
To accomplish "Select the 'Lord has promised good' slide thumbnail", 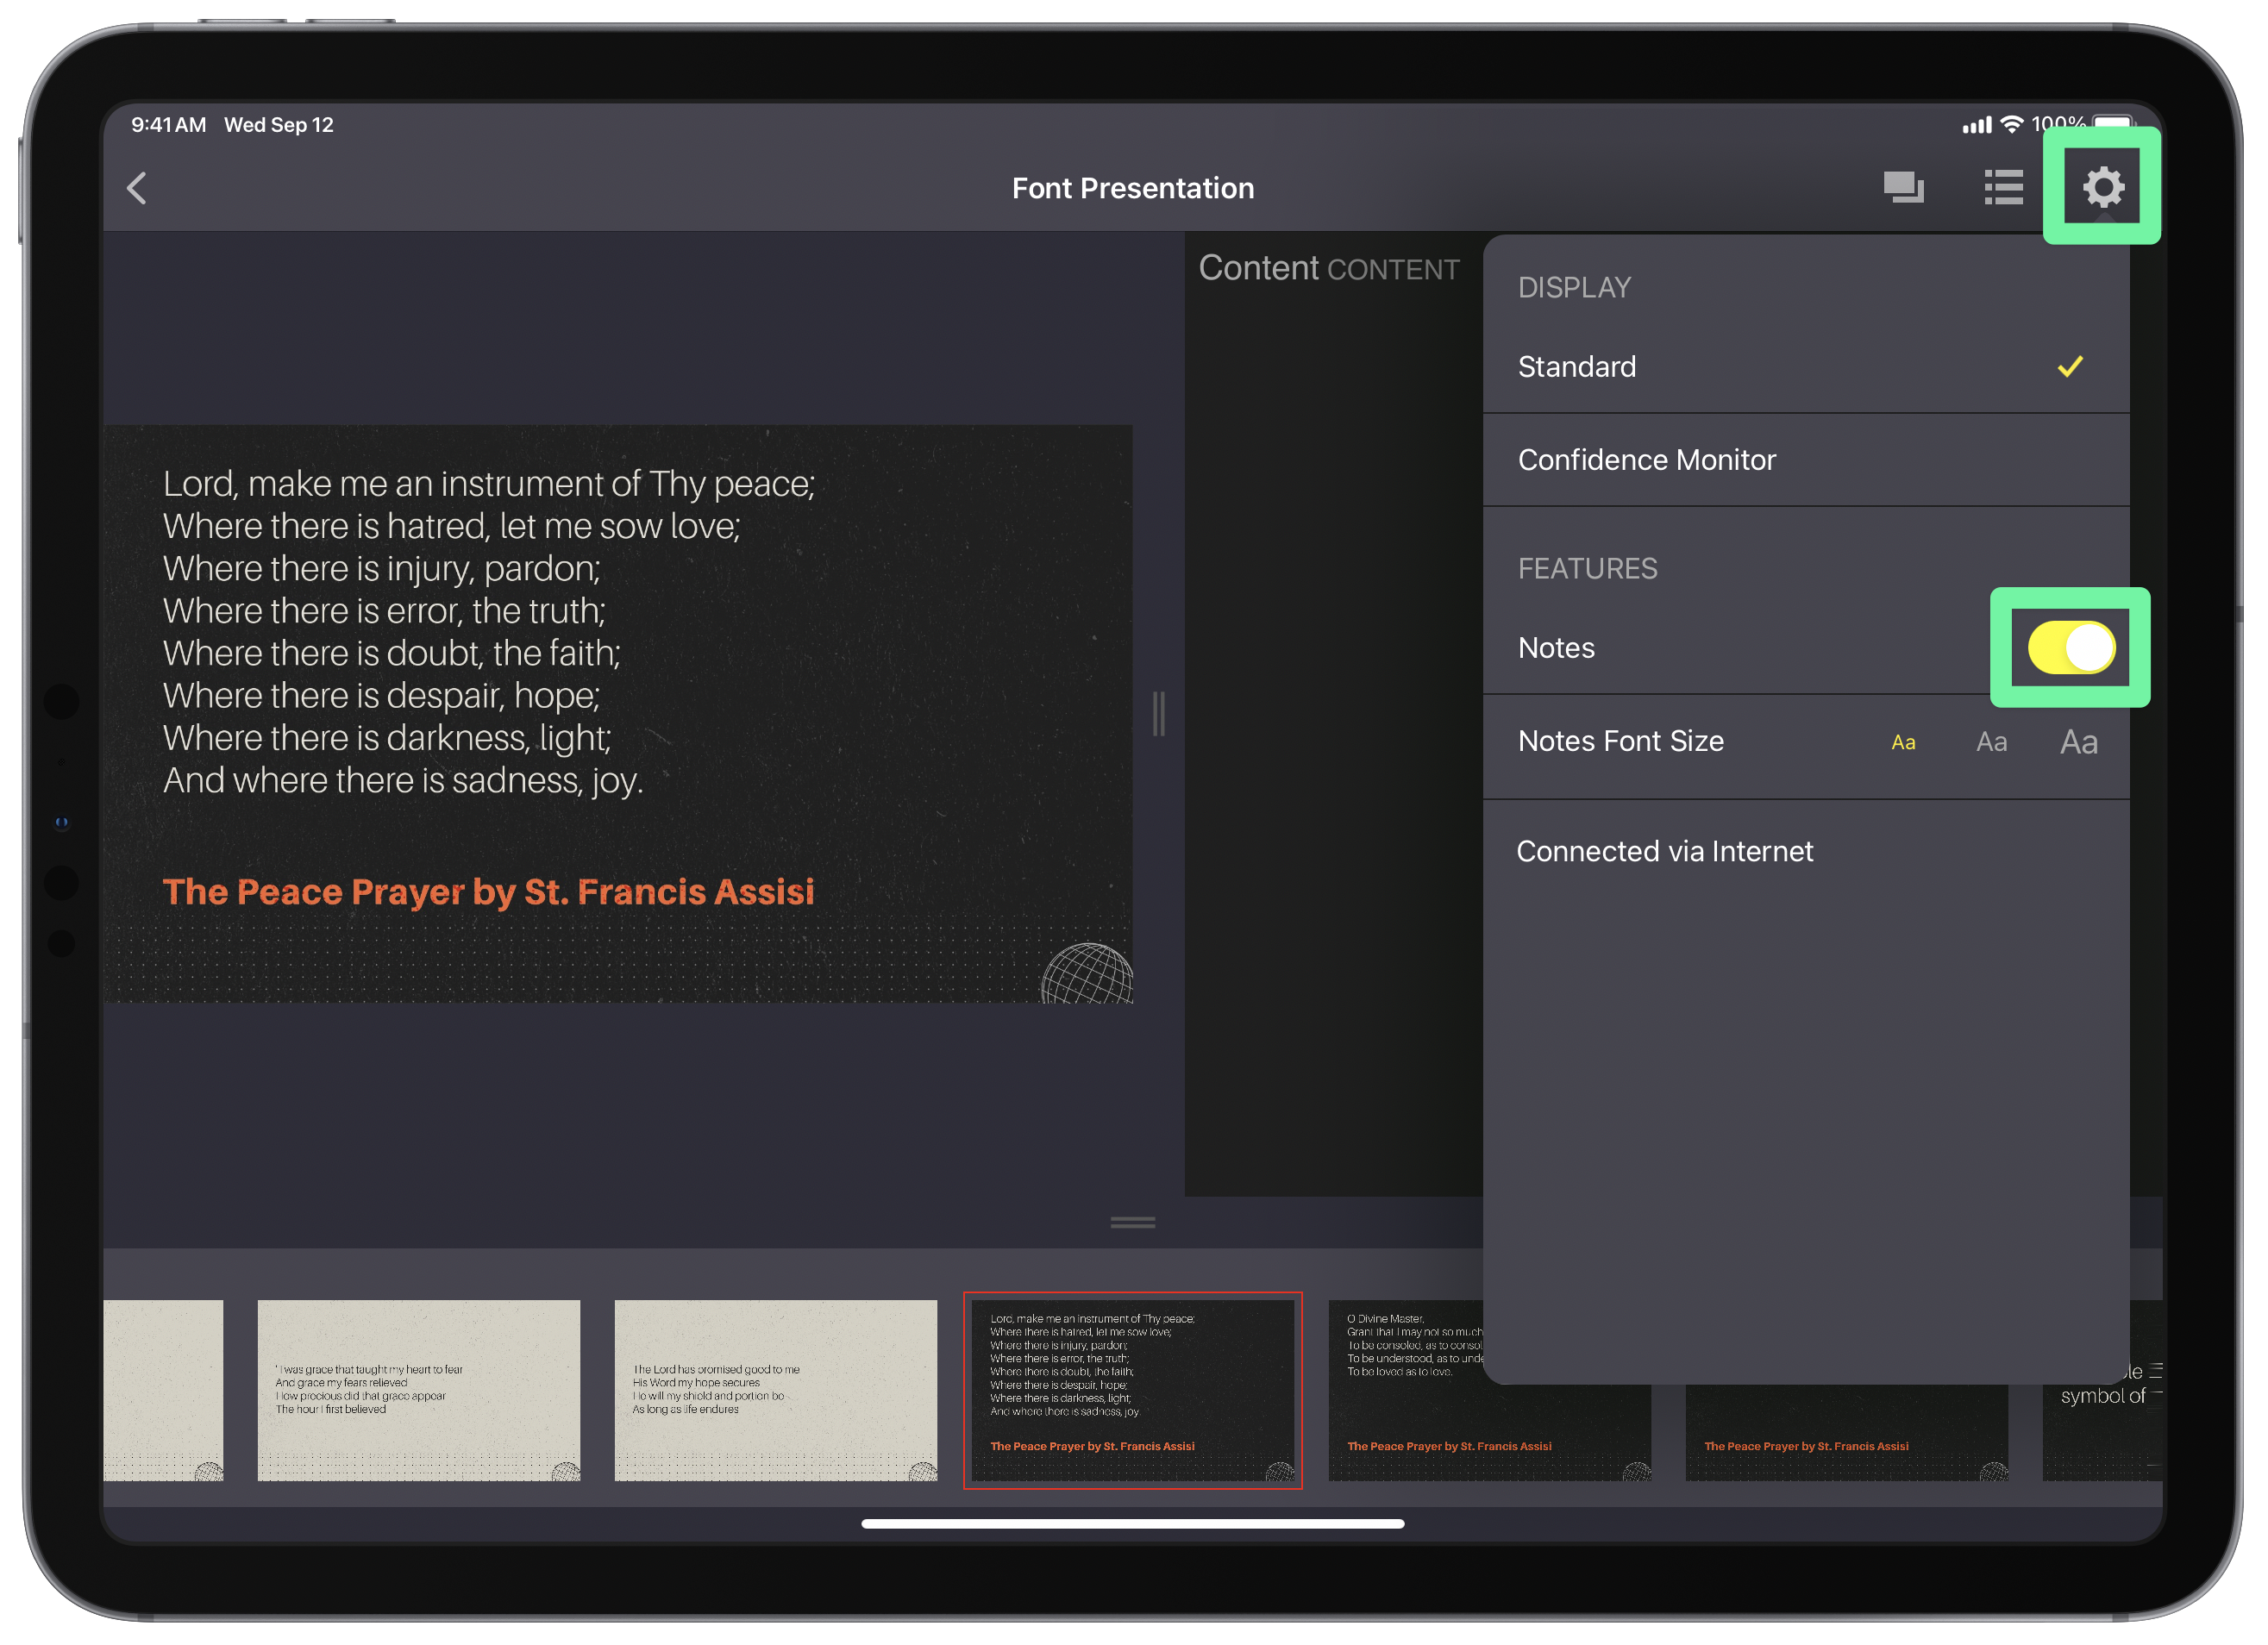I will [775, 1390].
